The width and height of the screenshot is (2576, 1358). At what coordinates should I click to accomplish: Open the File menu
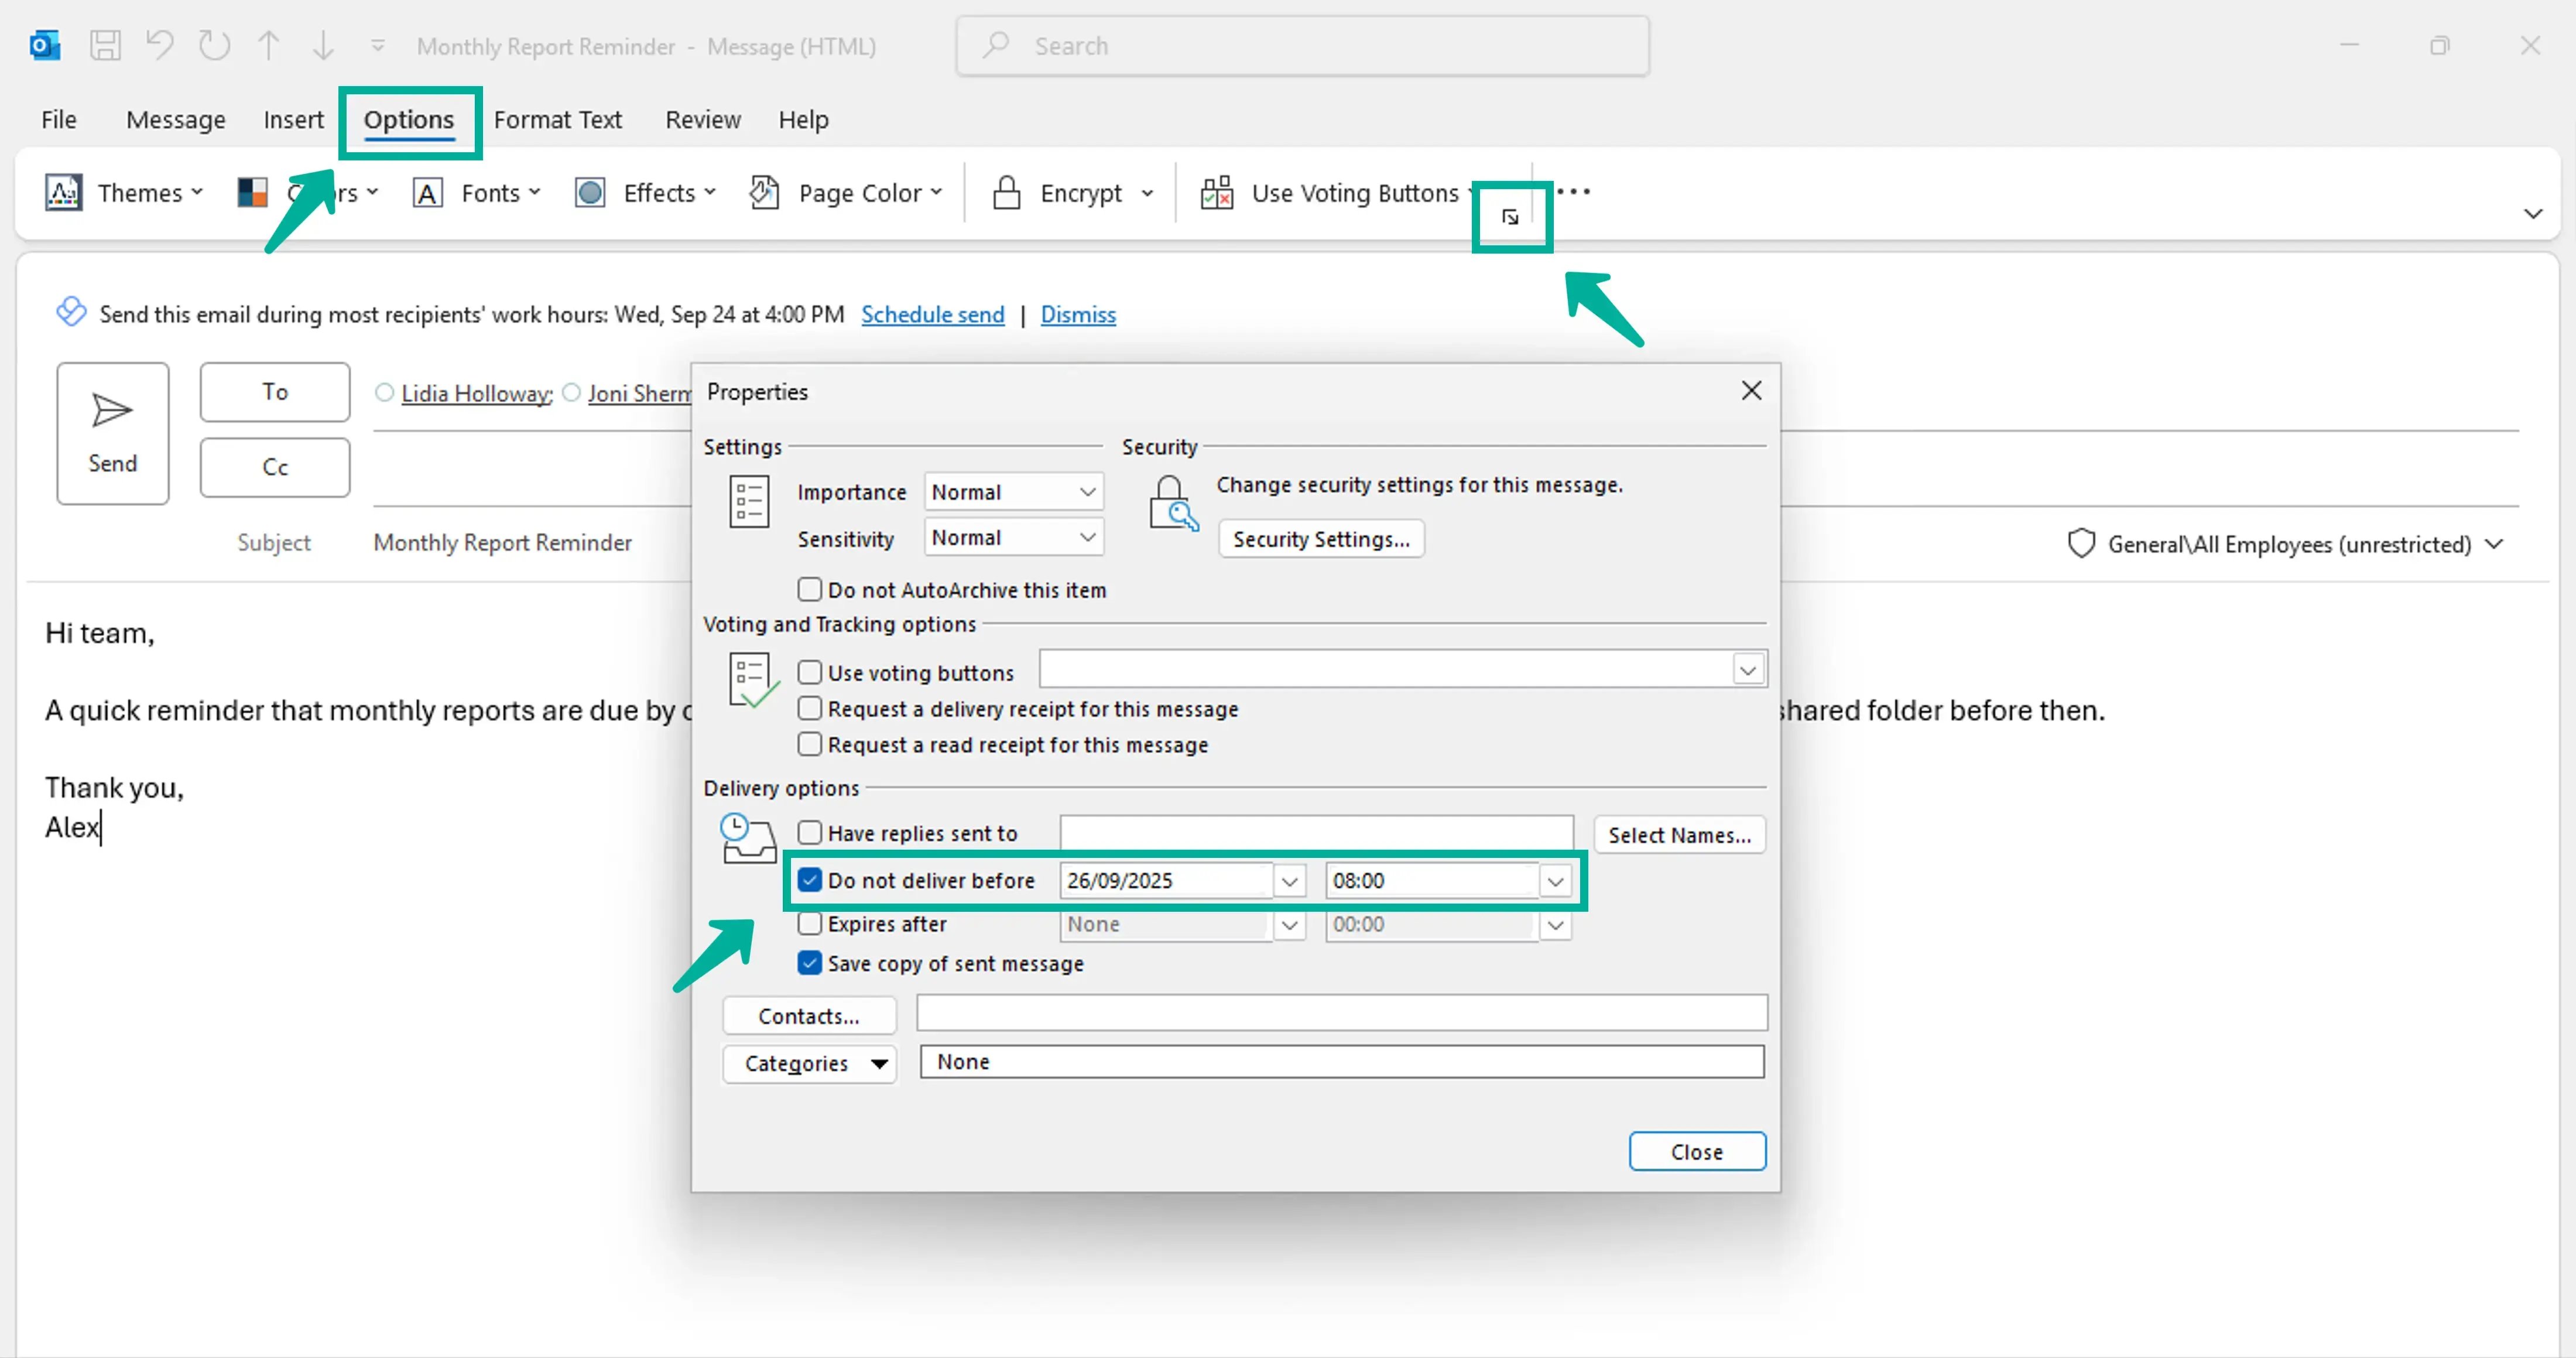pyautogui.click(x=59, y=120)
